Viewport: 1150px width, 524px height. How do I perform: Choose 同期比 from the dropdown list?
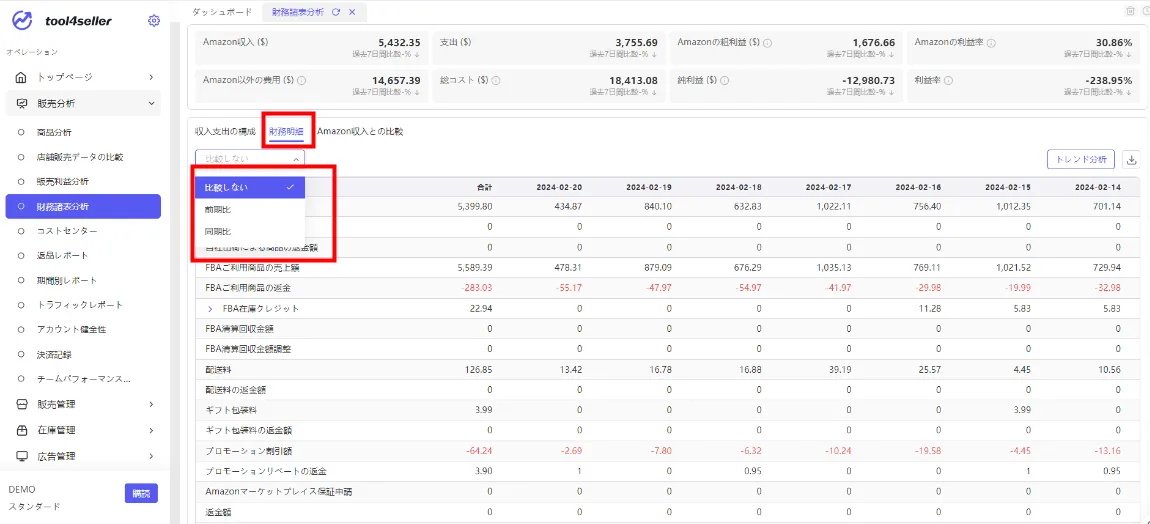click(250, 231)
